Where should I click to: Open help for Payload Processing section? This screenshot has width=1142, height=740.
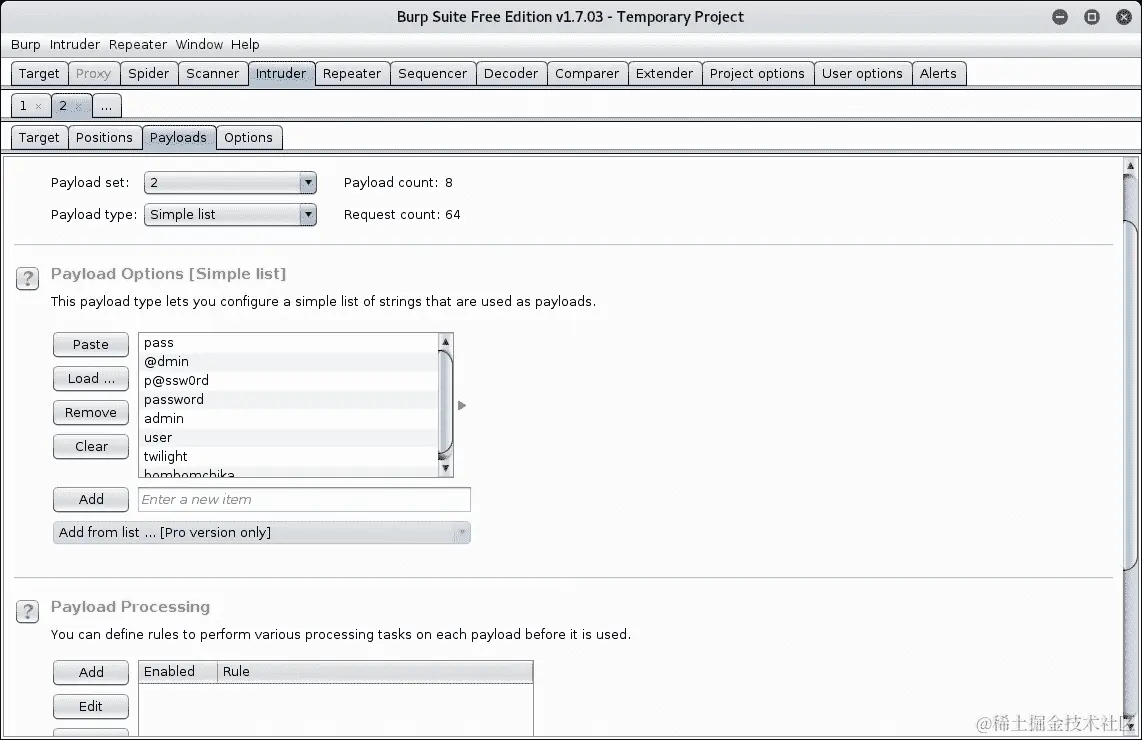[28, 611]
